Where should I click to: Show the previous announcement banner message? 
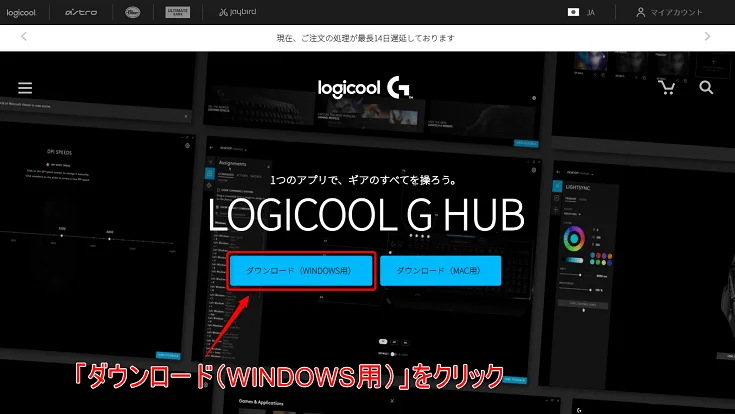(x=24, y=37)
